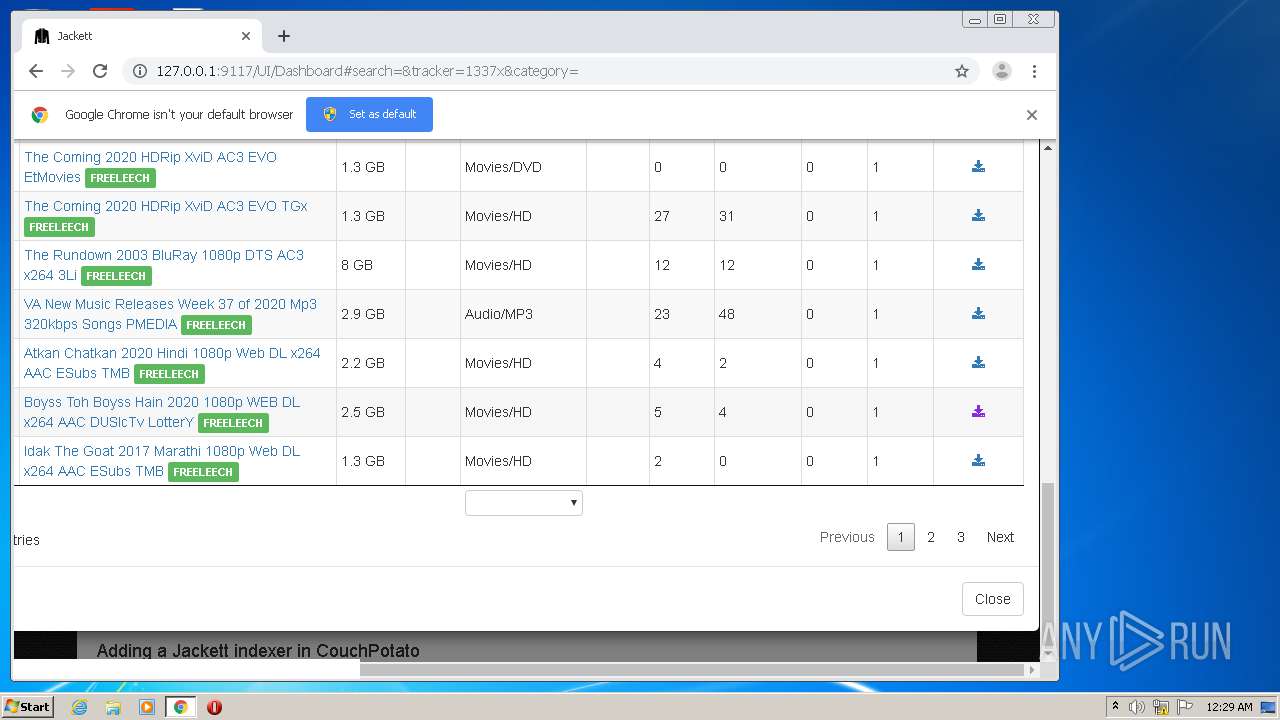Image resolution: width=1280 pixels, height=720 pixels.
Task: Bookmark this page with star icon
Action: pos(962,71)
